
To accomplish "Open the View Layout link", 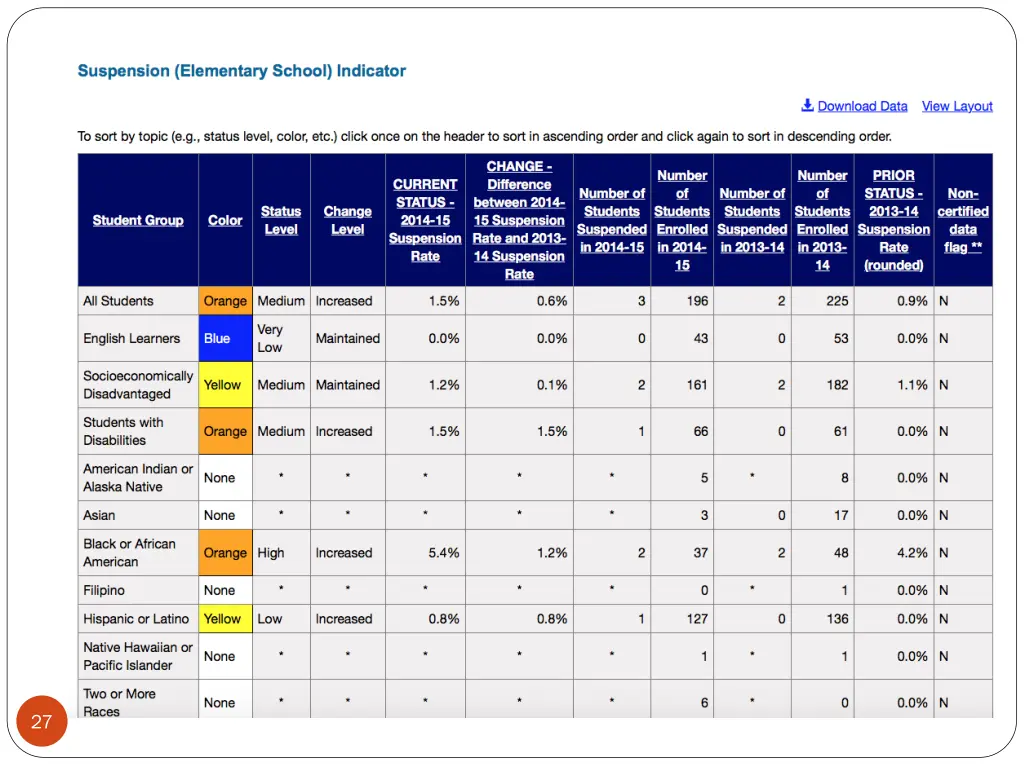I will [957, 106].
